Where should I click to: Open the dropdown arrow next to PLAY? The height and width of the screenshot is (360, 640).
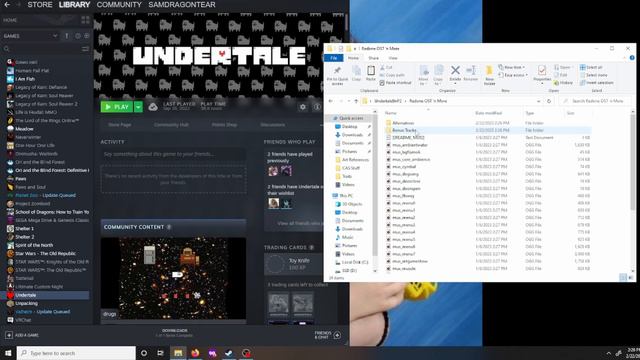138,107
